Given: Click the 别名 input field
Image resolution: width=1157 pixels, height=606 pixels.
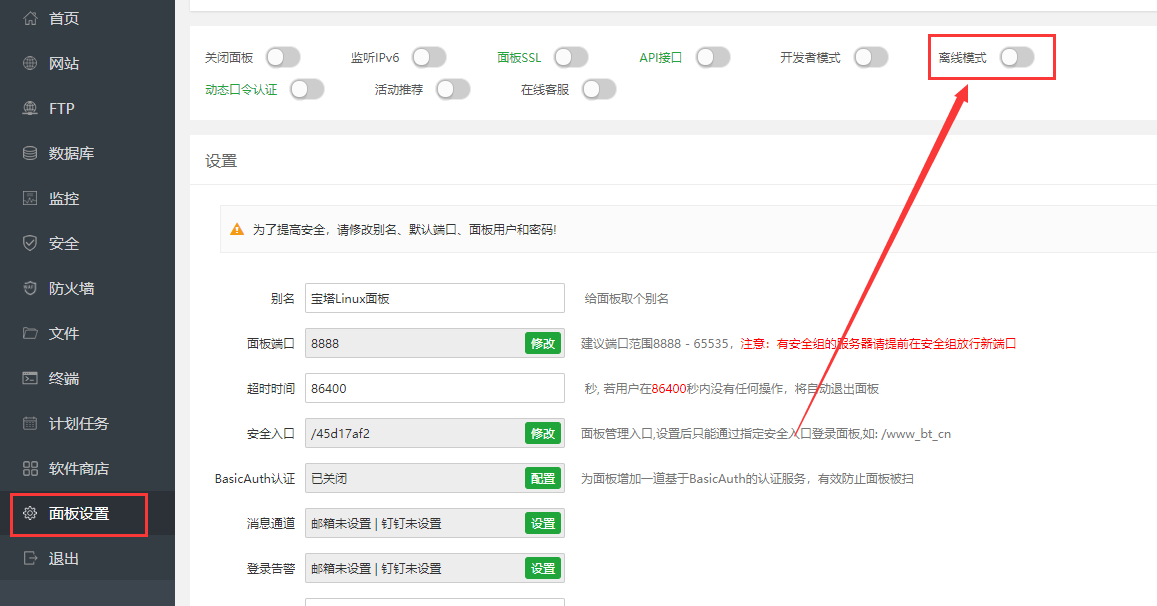Looking at the screenshot, I should click(x=434, y=298).
